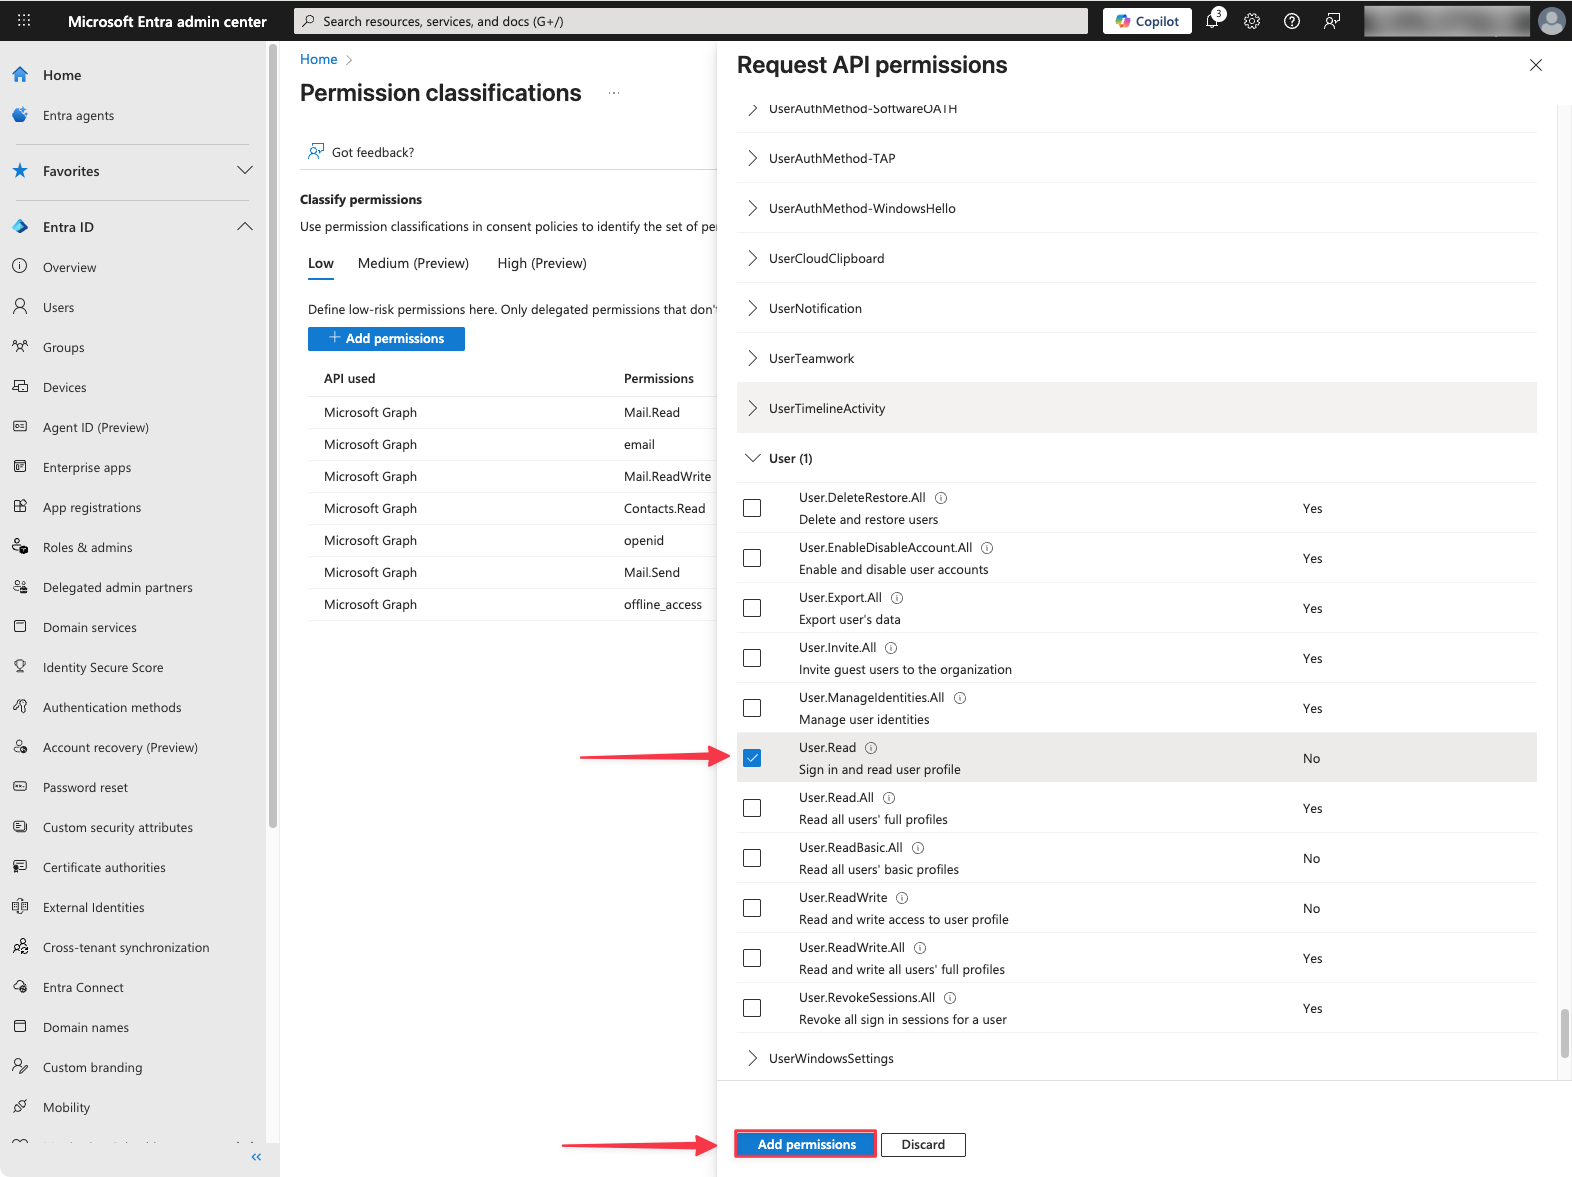The width and height of the screenshot is (1572, 1177).
Task: Click the permissions panel vertical scrollbar
Action: coord(1564,1032)
